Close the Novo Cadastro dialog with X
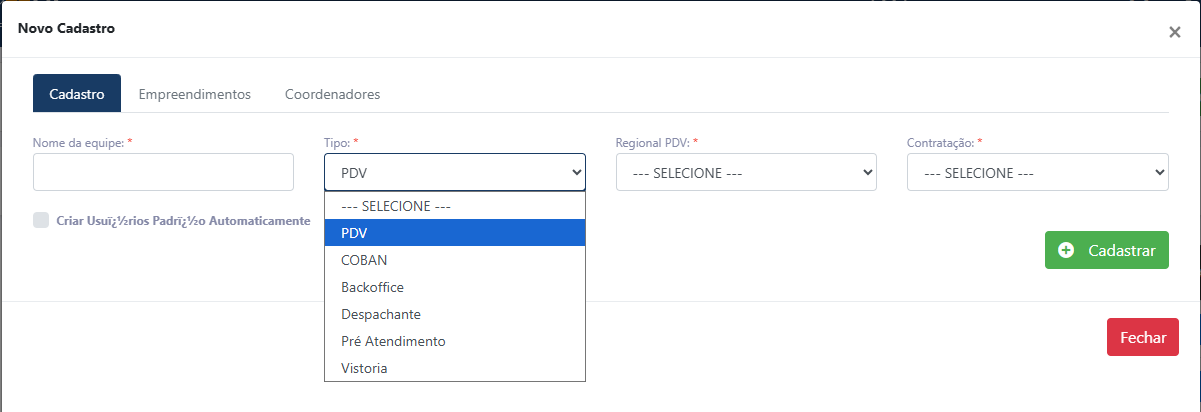 (x=1175, y=32)
